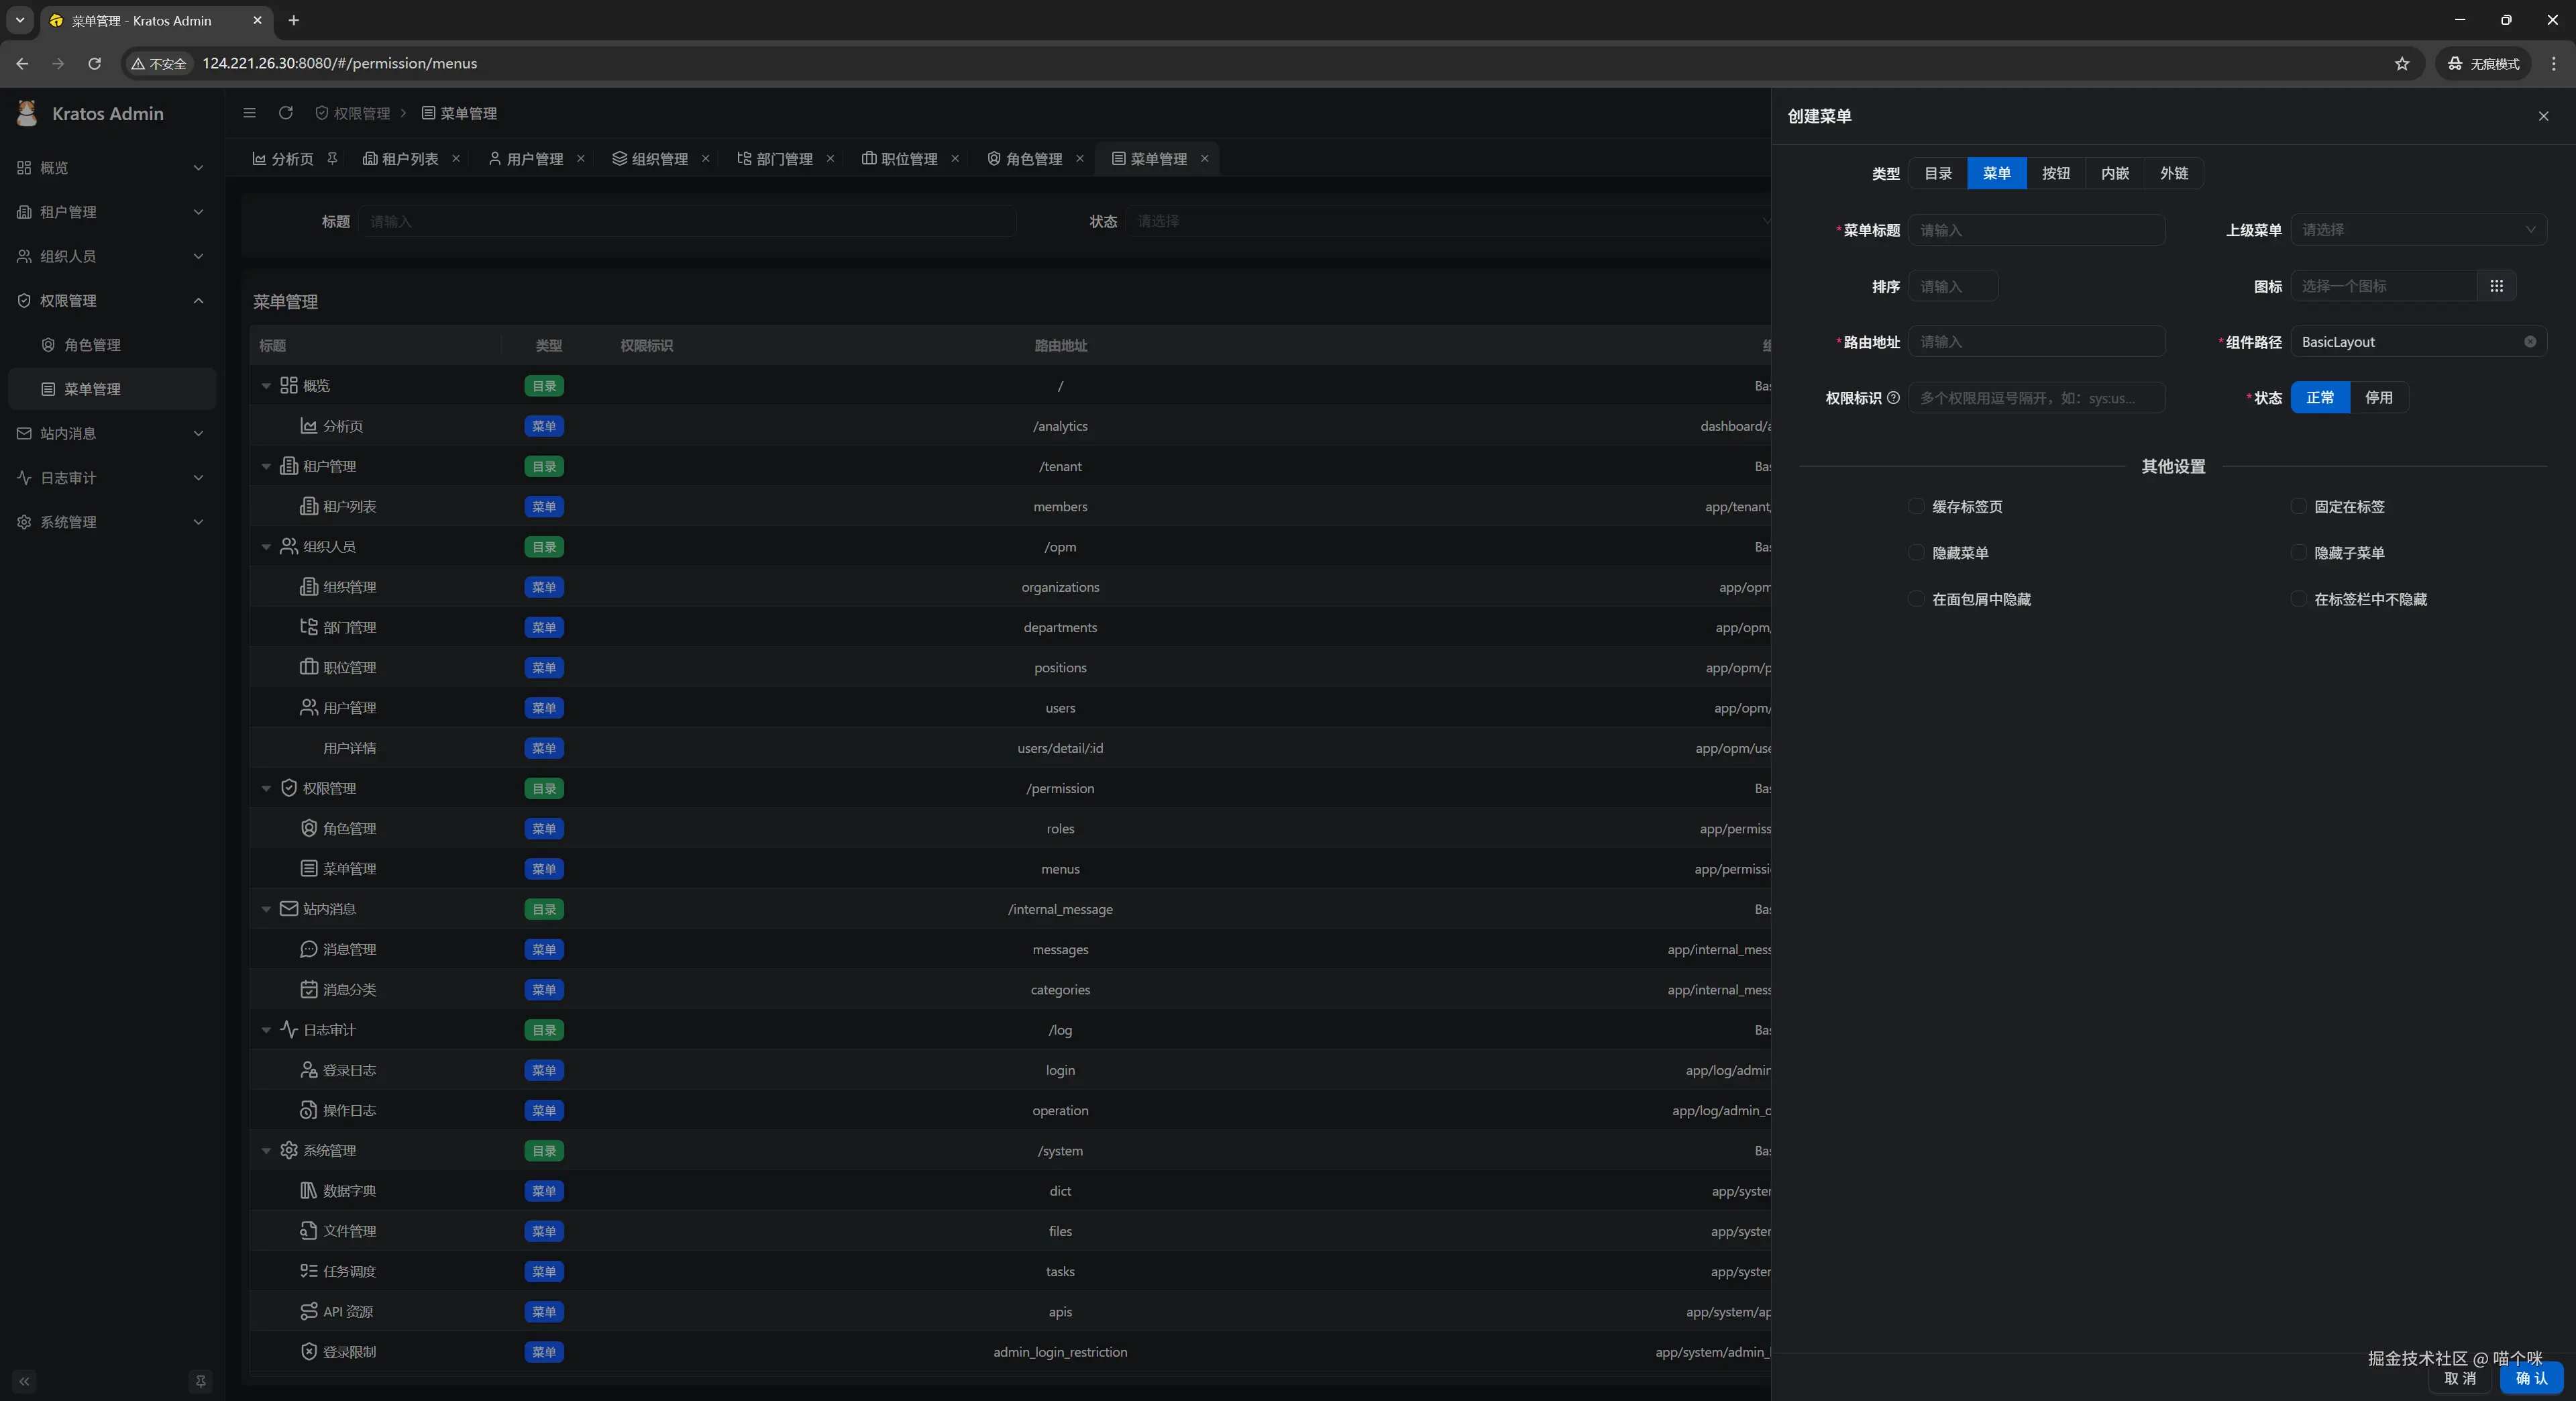Click the sidebar pin icon at bottom
Viewport: 2576px width, 1401px height.
tap(200, 1381)
